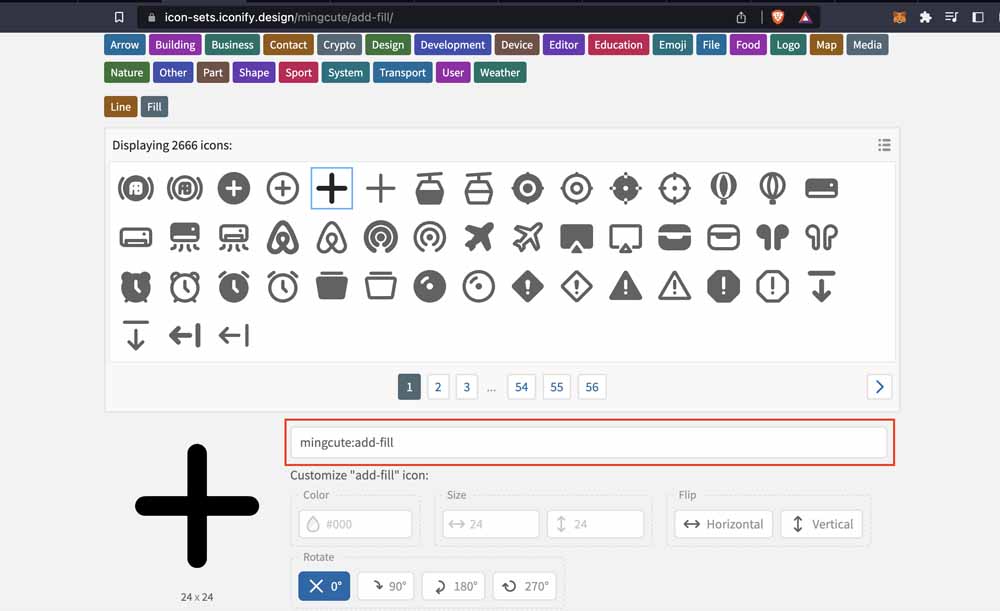Select the Airbnb fill icon
This screenshot has height=611, width=1000.
click(283, 238)
